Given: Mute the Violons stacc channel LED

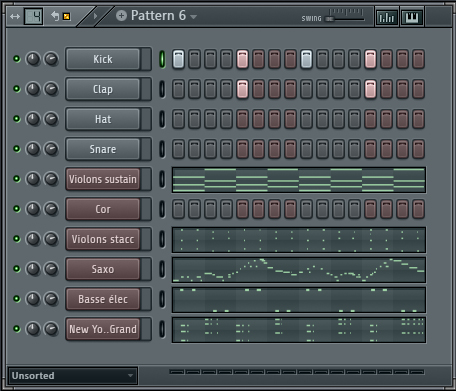Looking at the screenshot, I should click(16, 239).
